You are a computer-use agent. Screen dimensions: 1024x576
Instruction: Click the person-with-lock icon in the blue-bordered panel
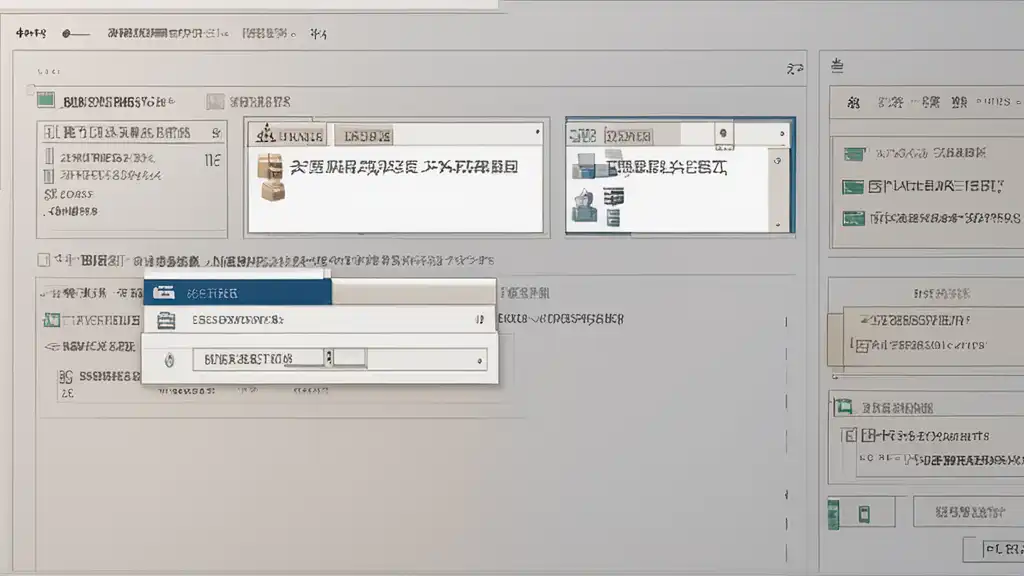[584, 206]
